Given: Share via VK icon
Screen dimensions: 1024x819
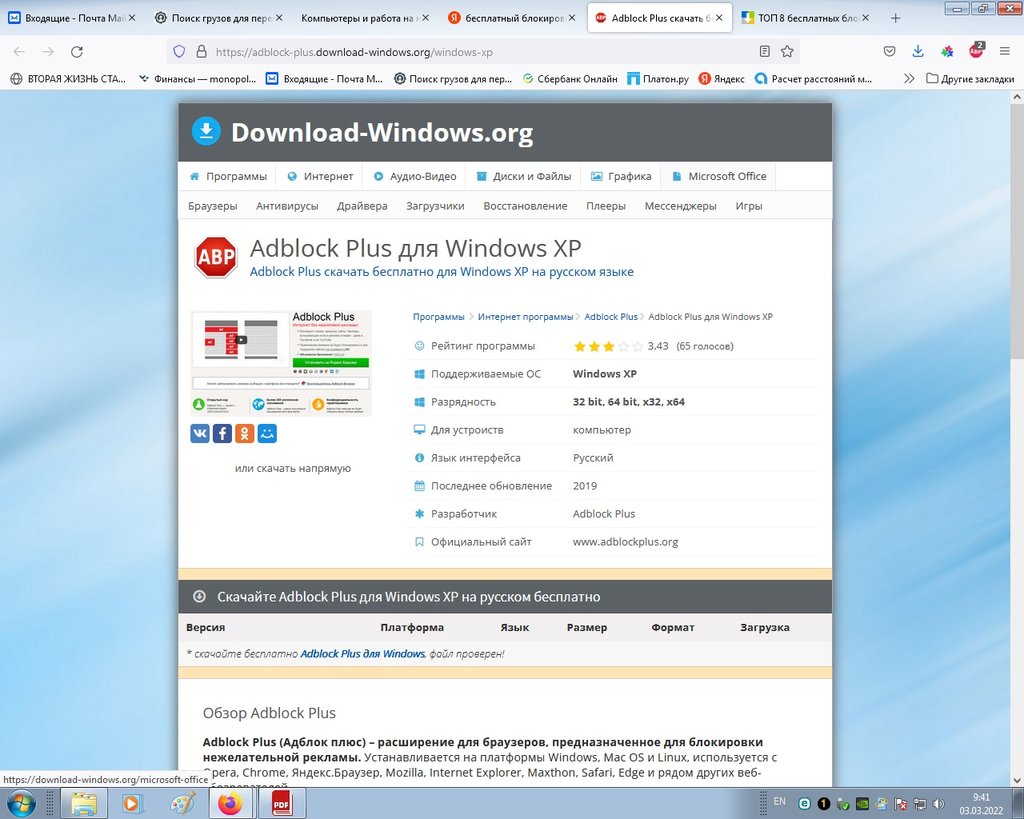Looking at the screenshot, I should coord(200,433).
